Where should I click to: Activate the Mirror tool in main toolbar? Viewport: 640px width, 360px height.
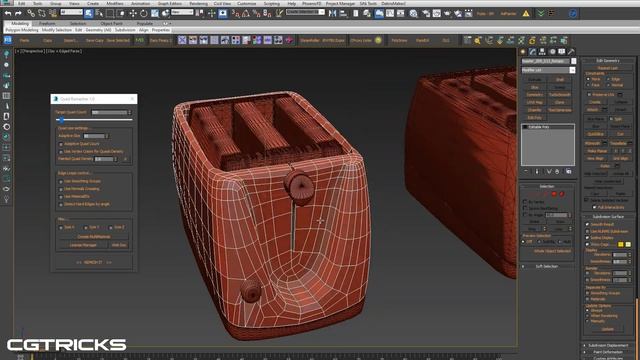pyautogui.click(x=333, y=13)
